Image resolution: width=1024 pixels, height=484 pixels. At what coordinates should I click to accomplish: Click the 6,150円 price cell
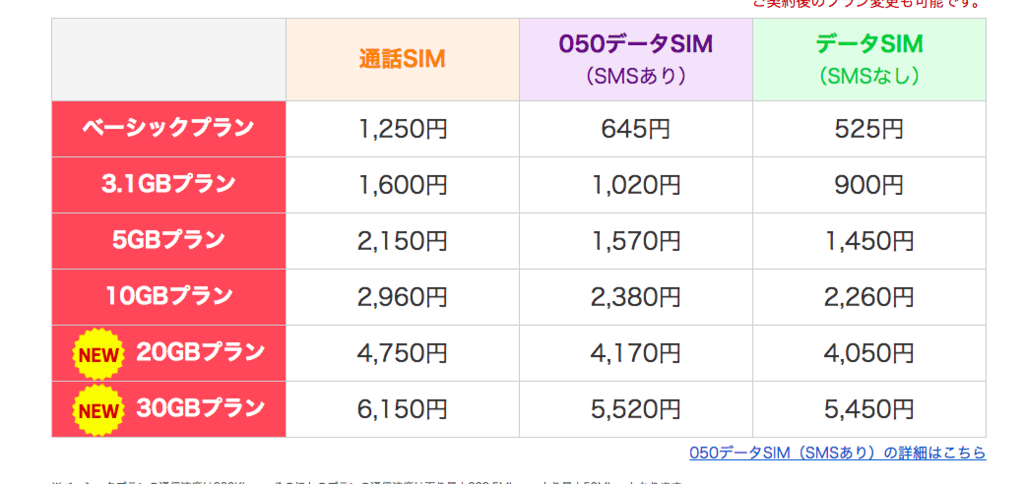point(402,410)
